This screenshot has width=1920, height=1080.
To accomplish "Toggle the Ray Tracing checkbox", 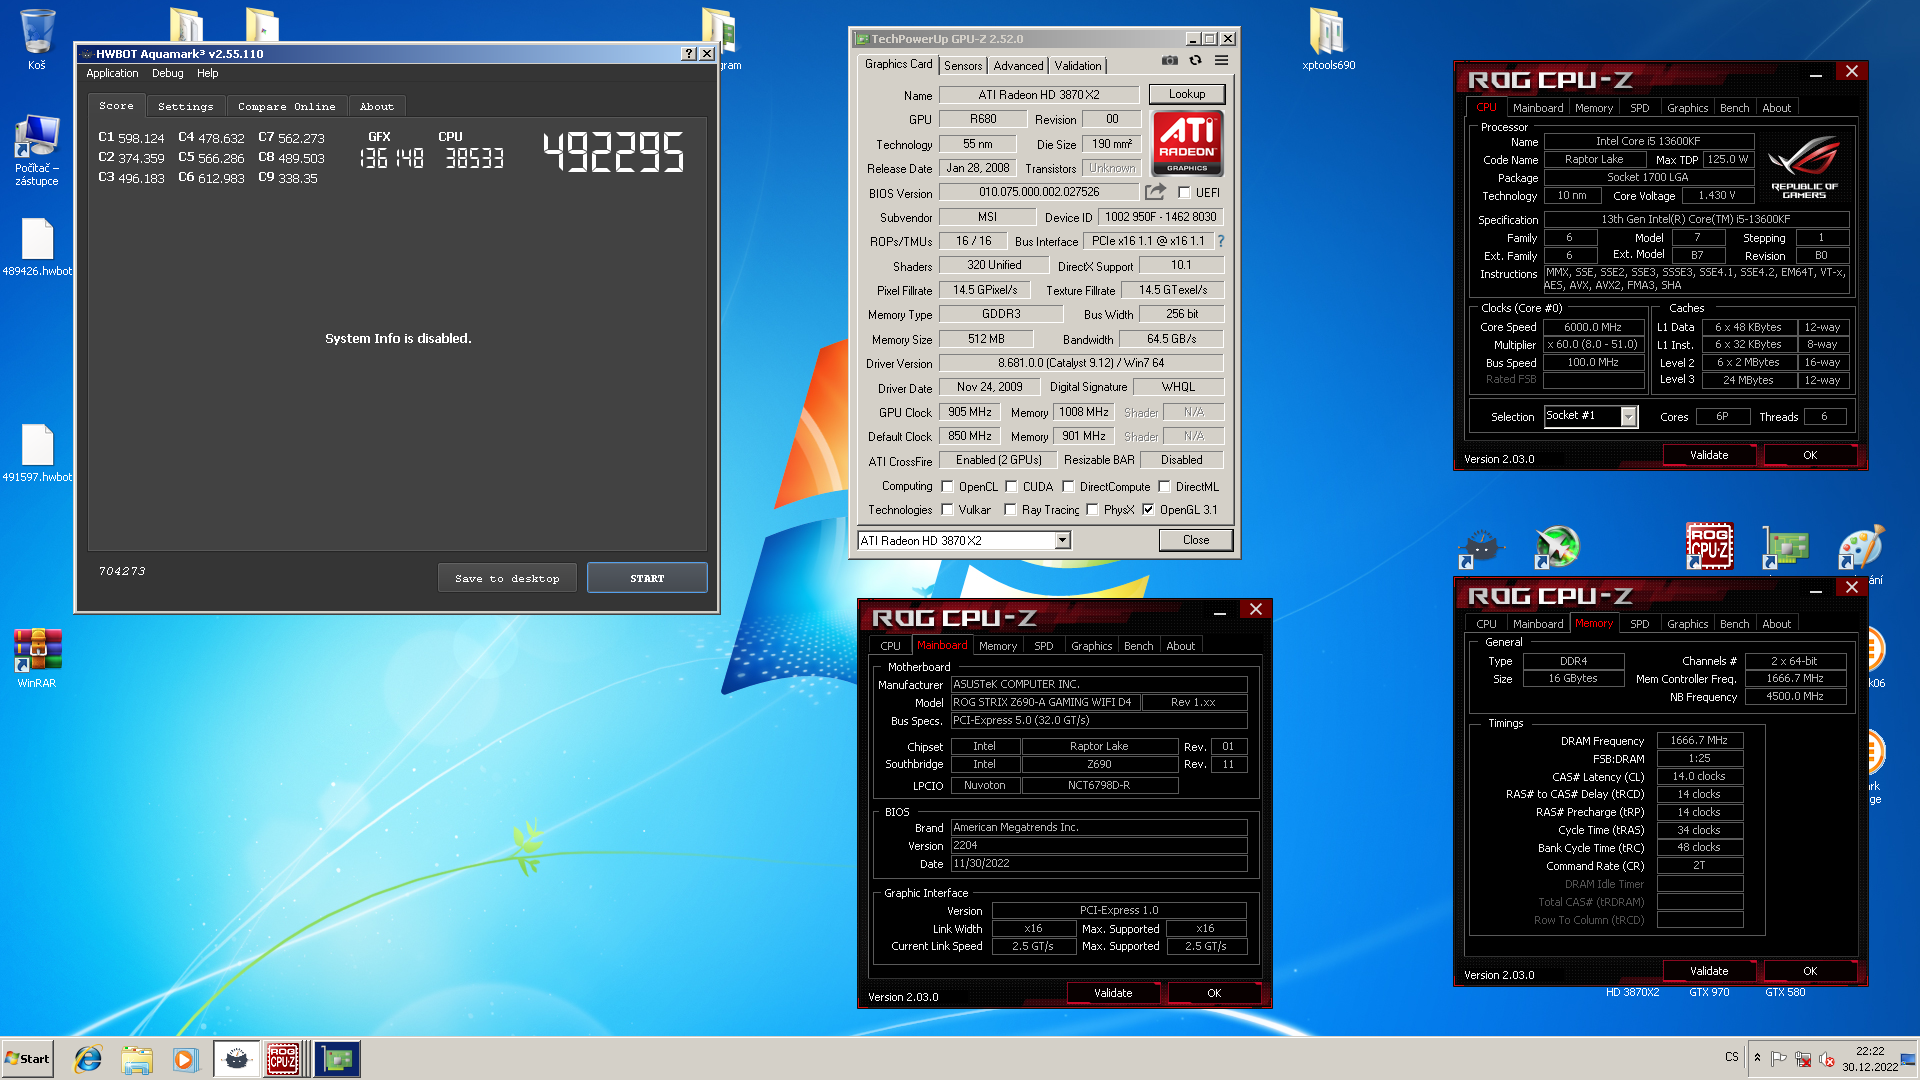I will (x=1010, y=510).
